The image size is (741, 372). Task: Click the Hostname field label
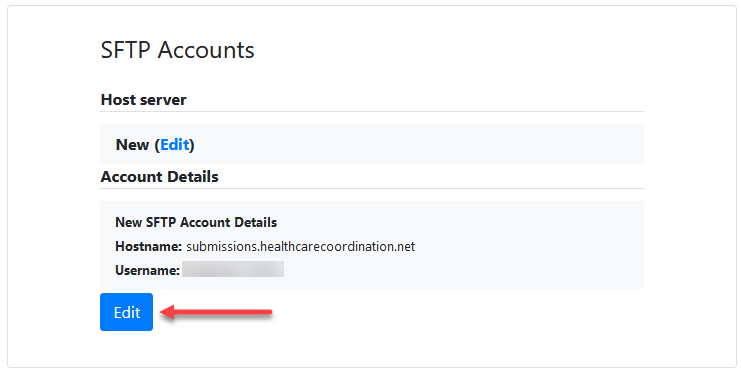point(148,246)
